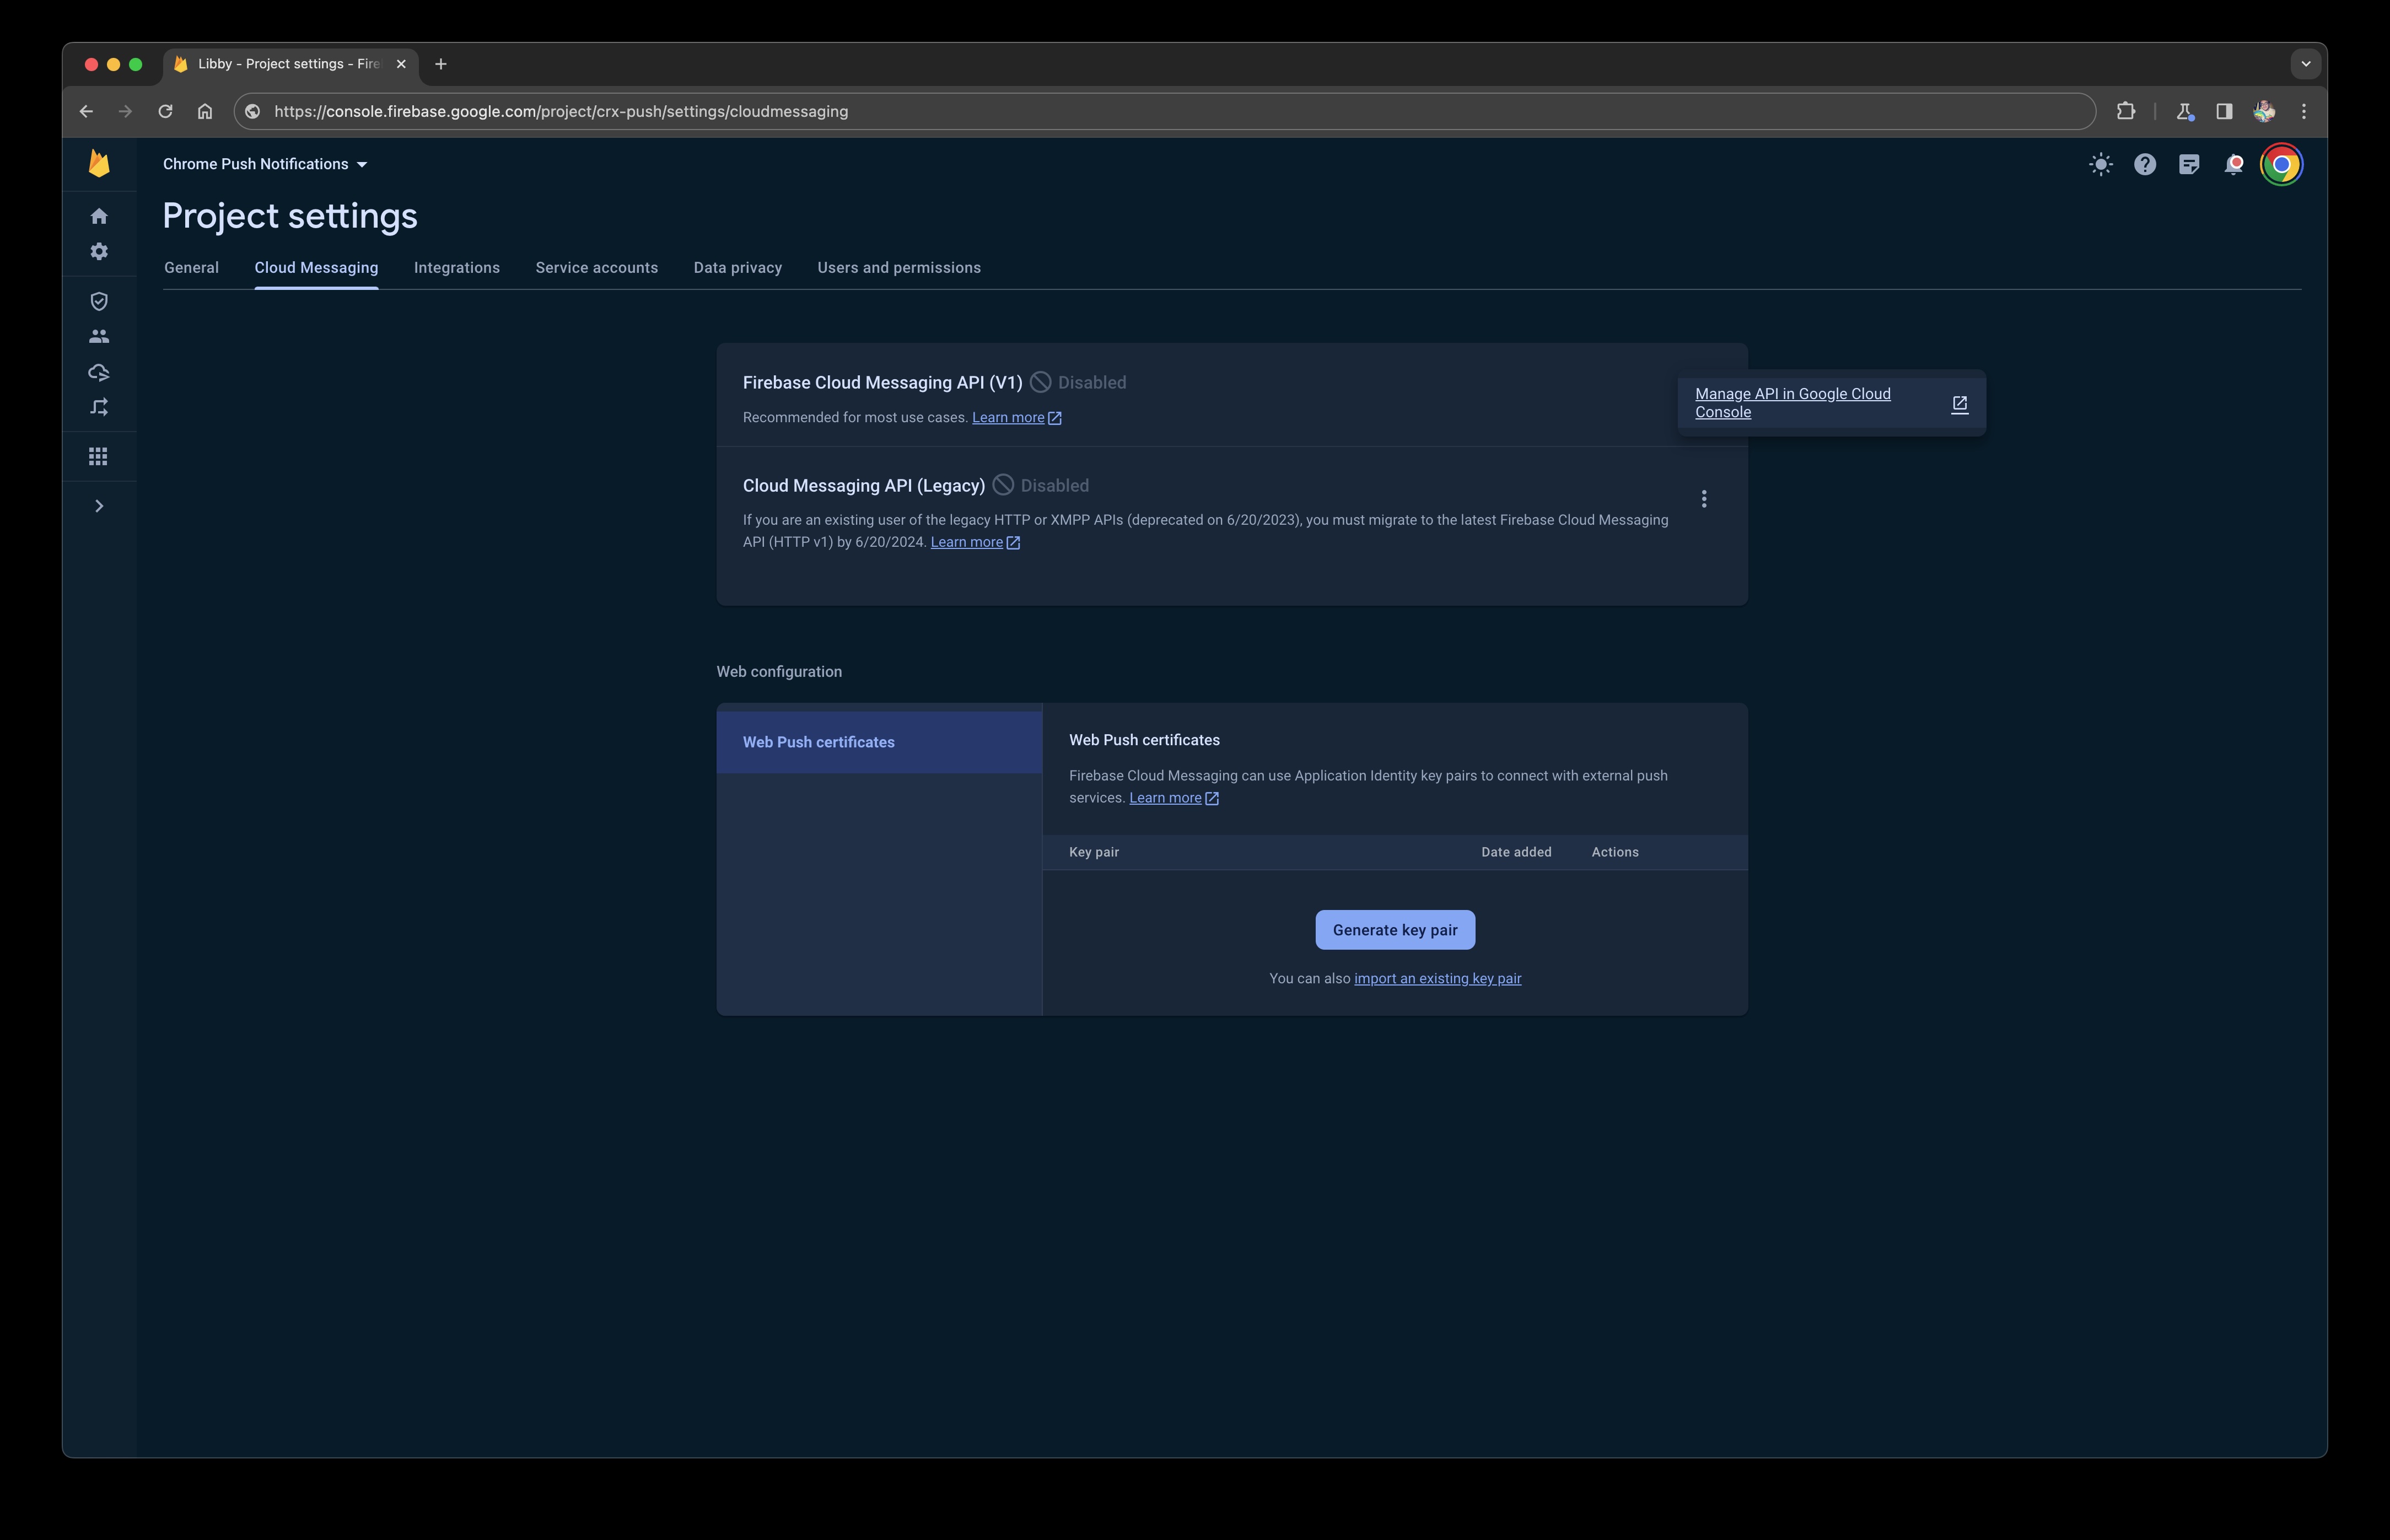Select the Service accounts tab
Image resolution: width=2390 pixels, height=1540 pixels.
pyautogui.click(x=596, y=267)
